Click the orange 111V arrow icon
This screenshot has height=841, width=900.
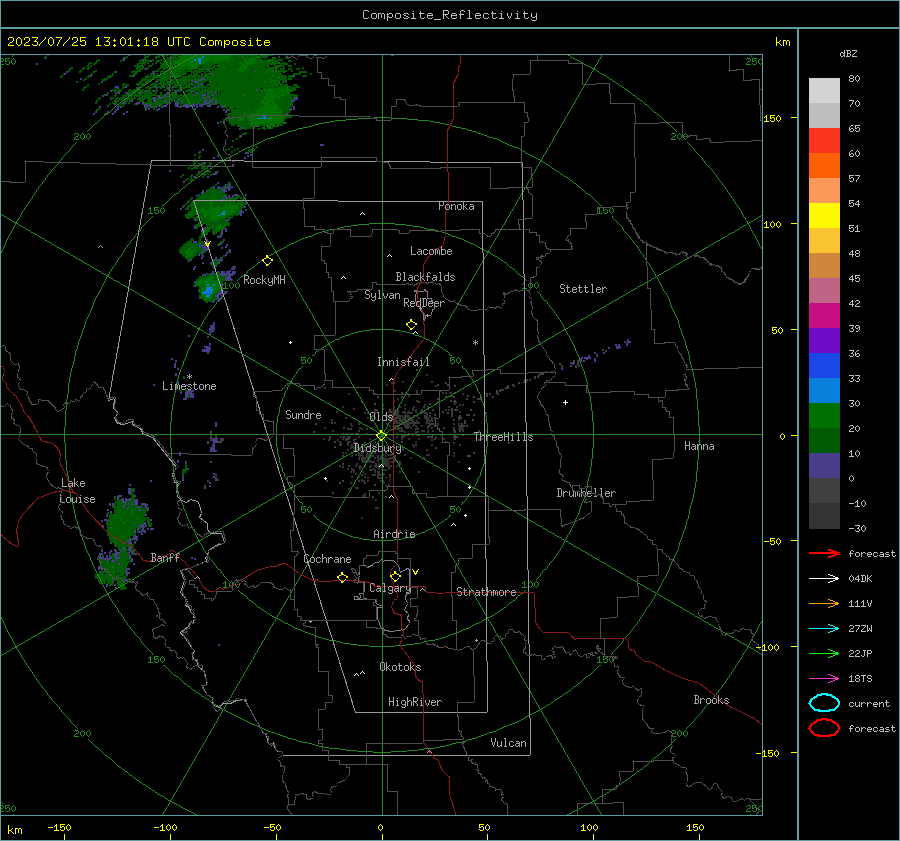tap(824, 603)
